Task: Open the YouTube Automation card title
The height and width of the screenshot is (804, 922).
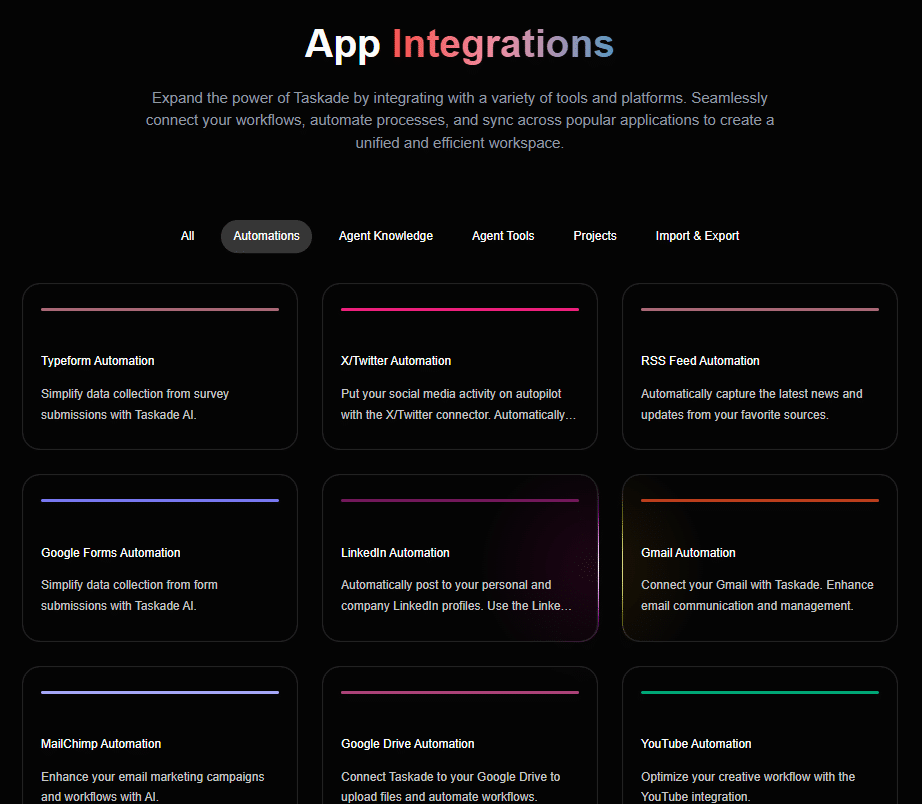Action: [696, 744]
